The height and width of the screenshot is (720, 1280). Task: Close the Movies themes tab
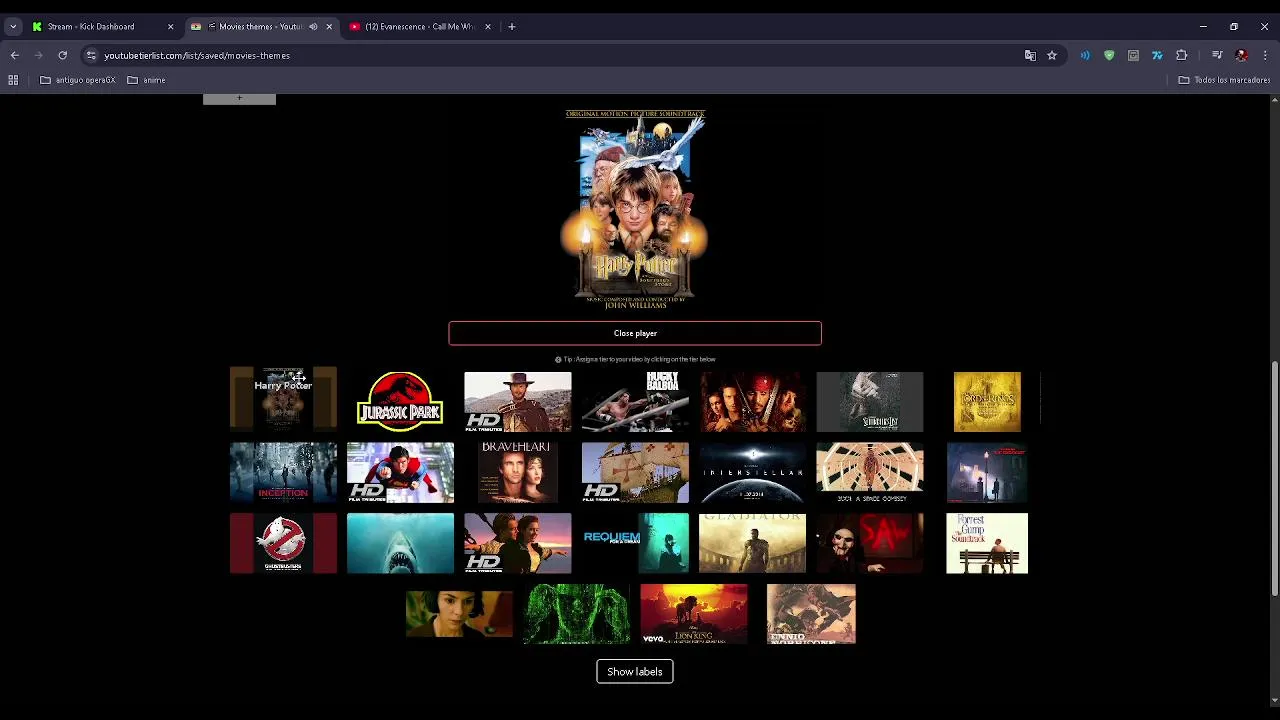[329, 27]
